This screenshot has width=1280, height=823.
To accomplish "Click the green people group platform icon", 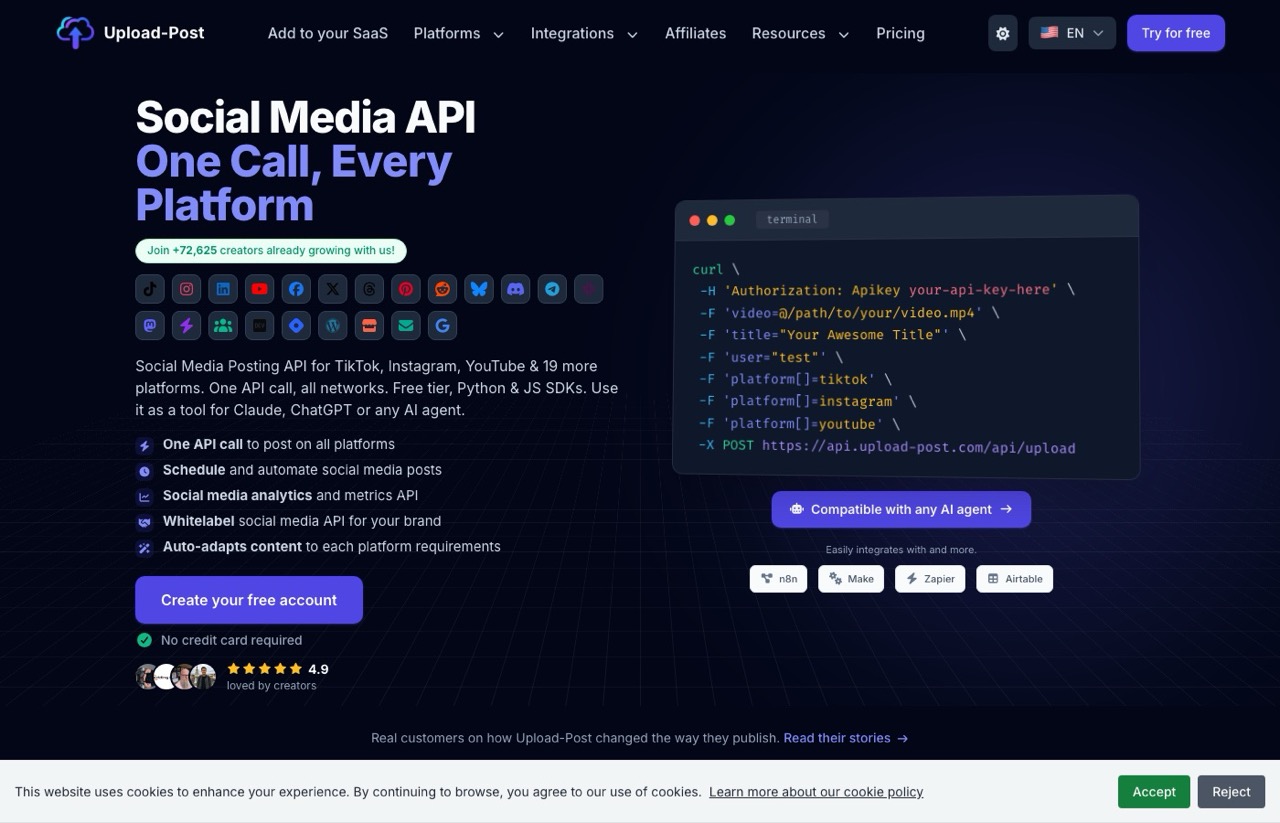I will coord(223,325).
